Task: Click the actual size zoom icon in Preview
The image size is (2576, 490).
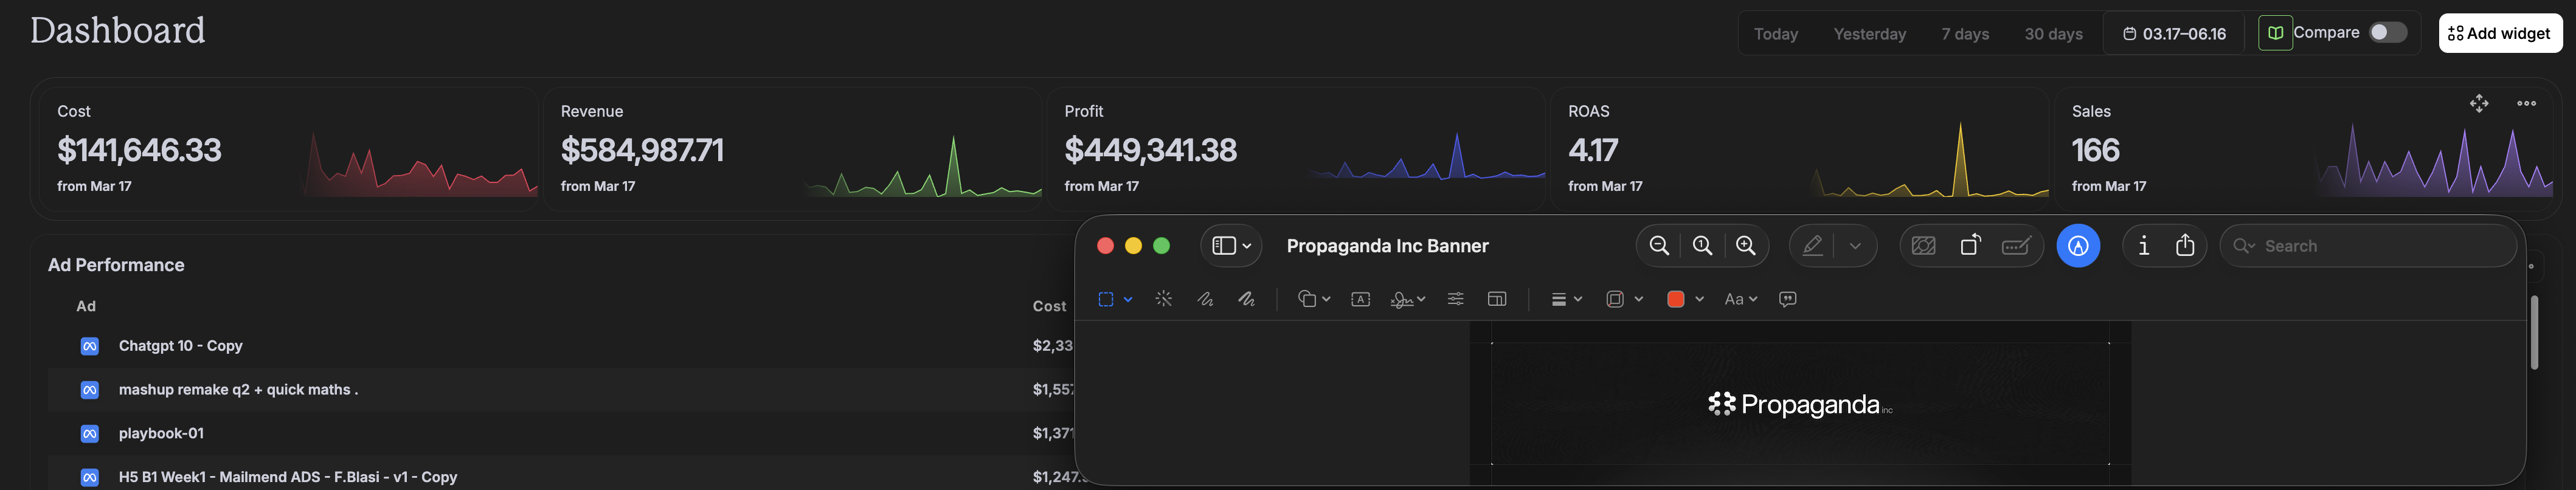Action: 1702,246
